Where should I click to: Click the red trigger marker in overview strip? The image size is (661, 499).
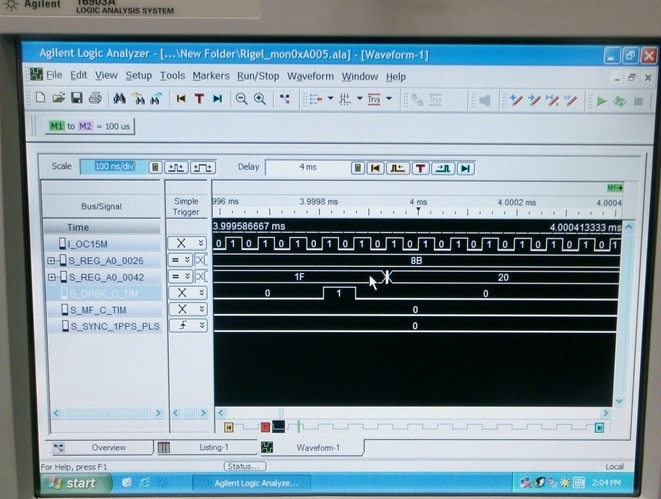(265, 427)
